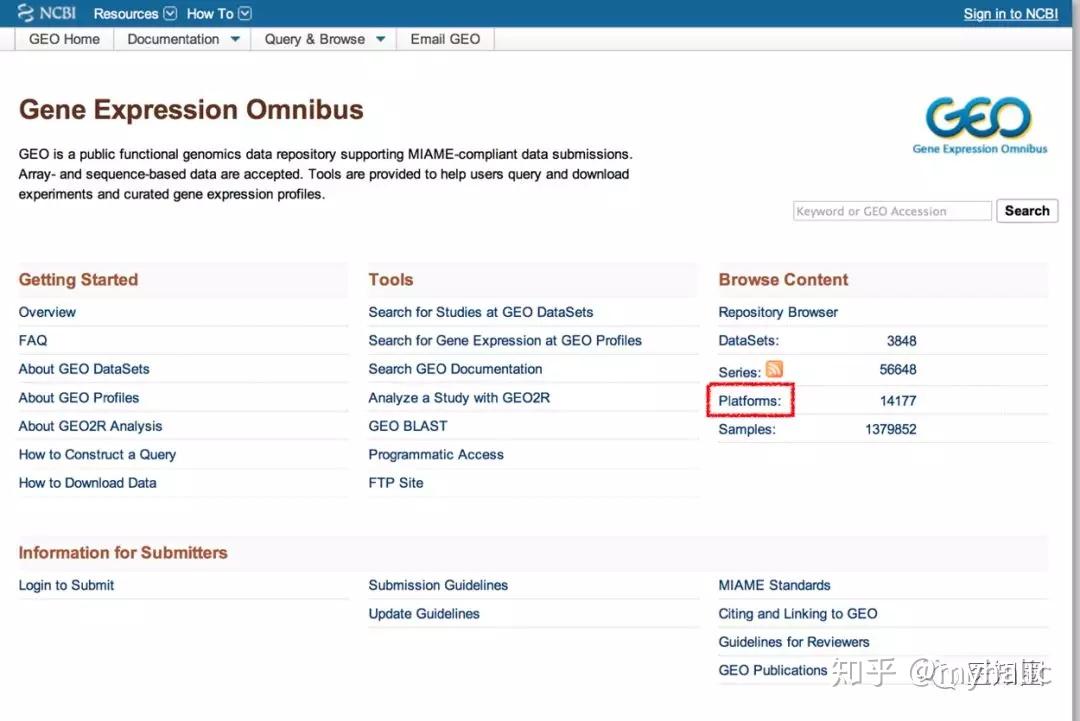Open the FTP Site link
Viewport: 1080px width, 721px height.
[x=396, y=483]
